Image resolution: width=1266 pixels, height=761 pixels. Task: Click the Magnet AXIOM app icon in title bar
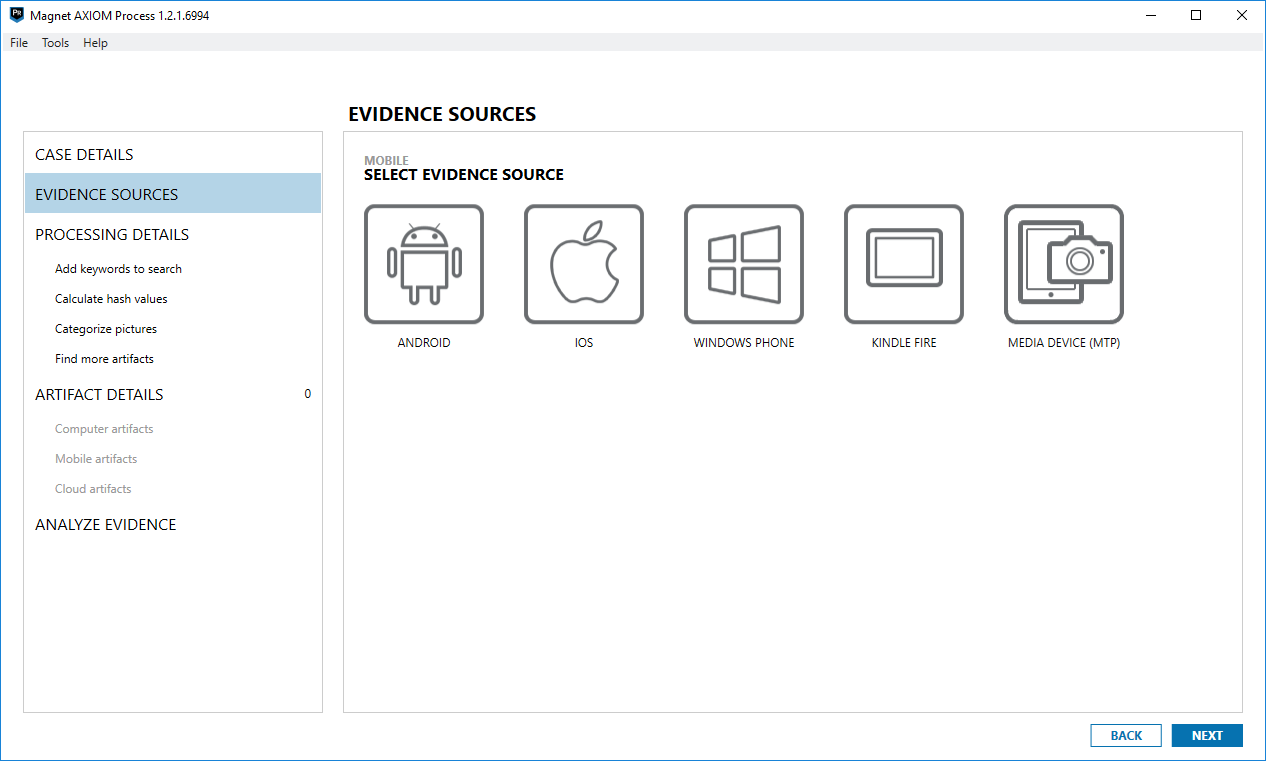(16, 16)
